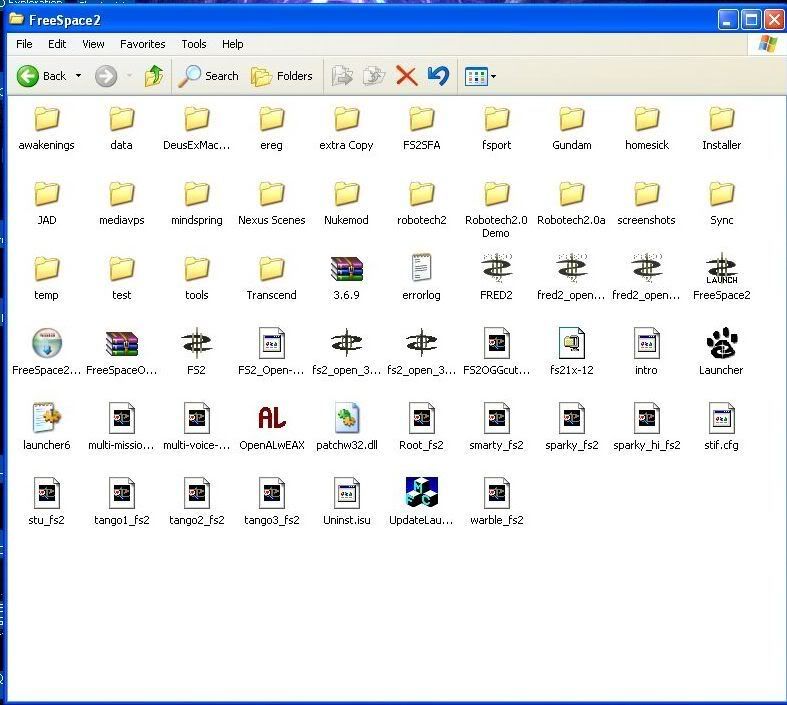Select the mediavps folder
This screenshot has width=787, height=705.
point(121,203)
